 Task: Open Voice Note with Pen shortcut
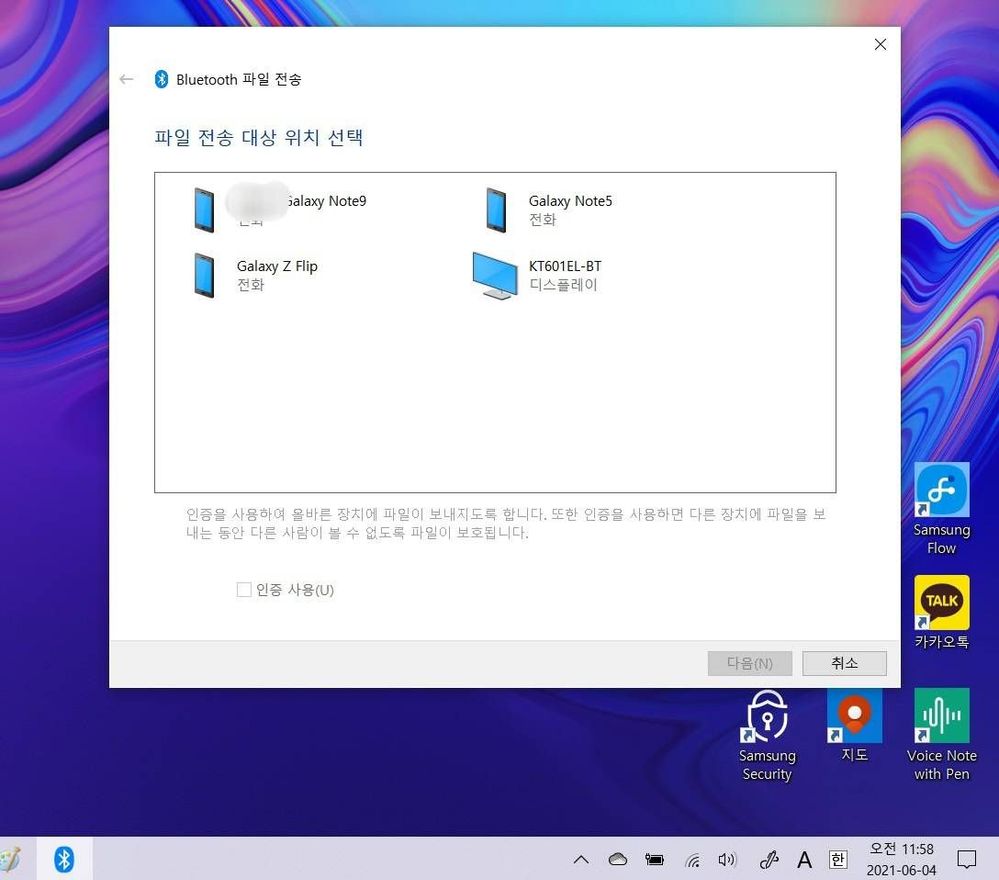941,735
